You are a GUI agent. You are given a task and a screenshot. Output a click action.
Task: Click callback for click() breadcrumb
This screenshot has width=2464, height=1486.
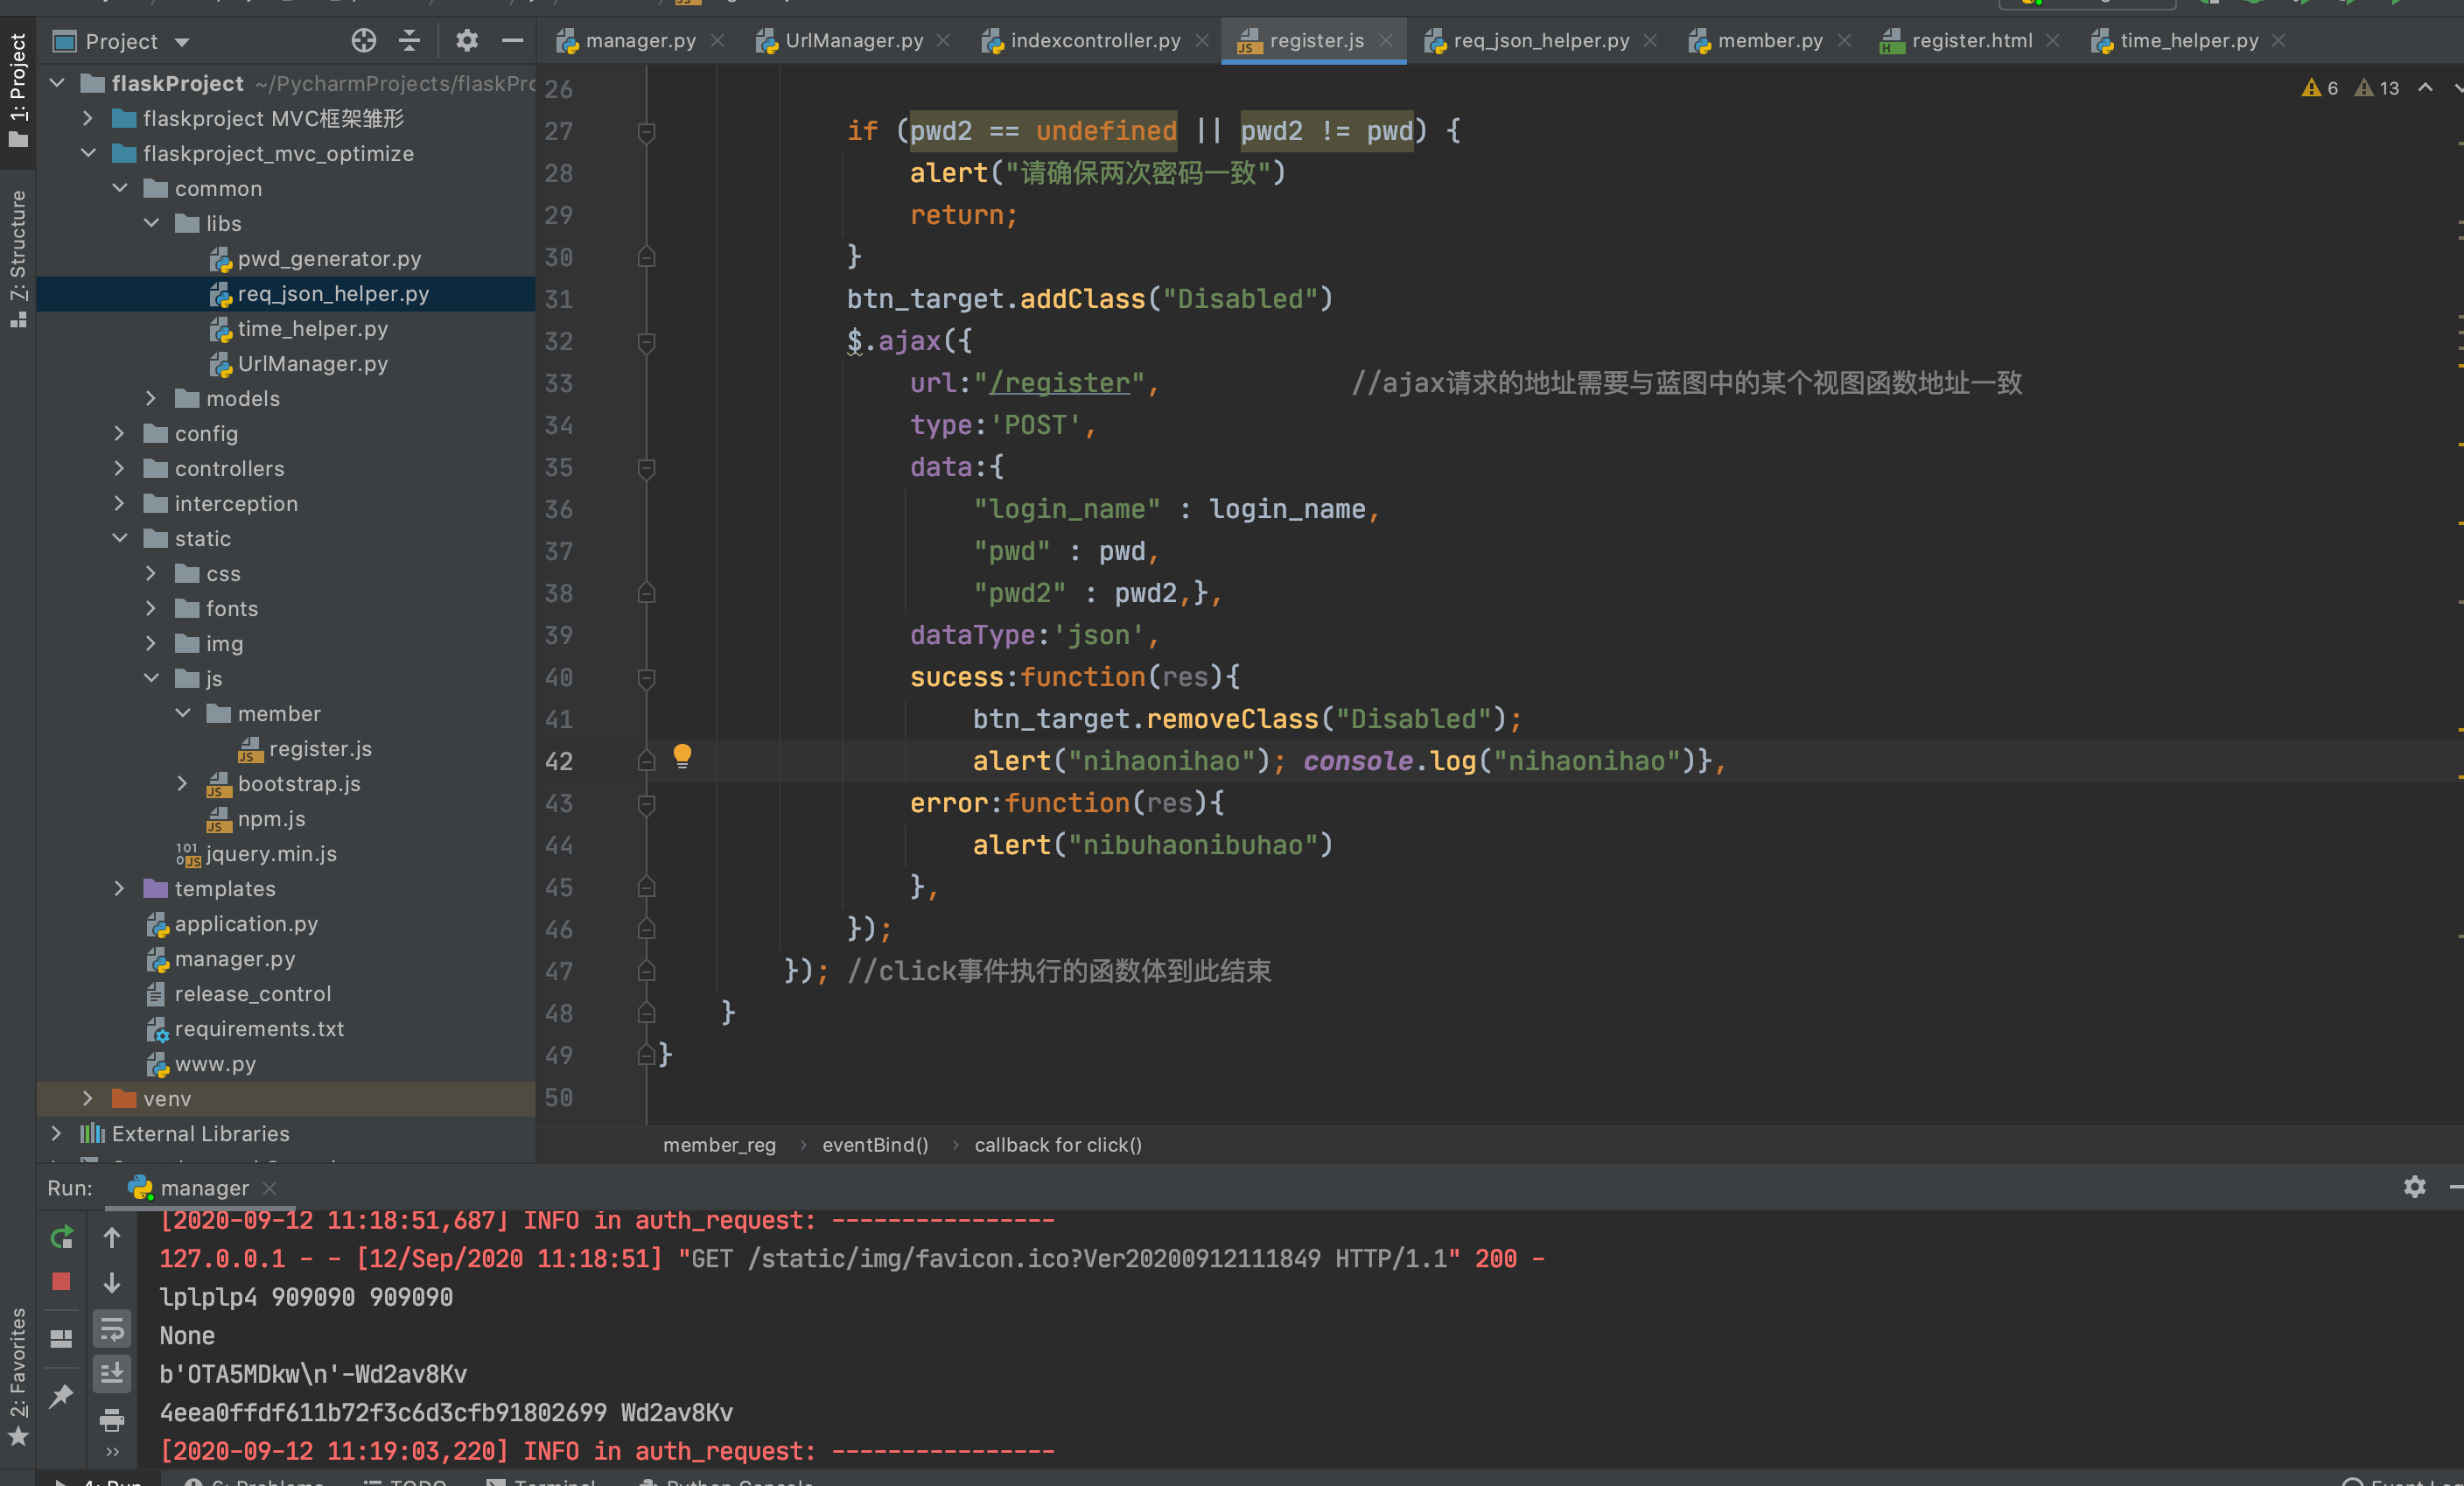click(1058, 1145)
